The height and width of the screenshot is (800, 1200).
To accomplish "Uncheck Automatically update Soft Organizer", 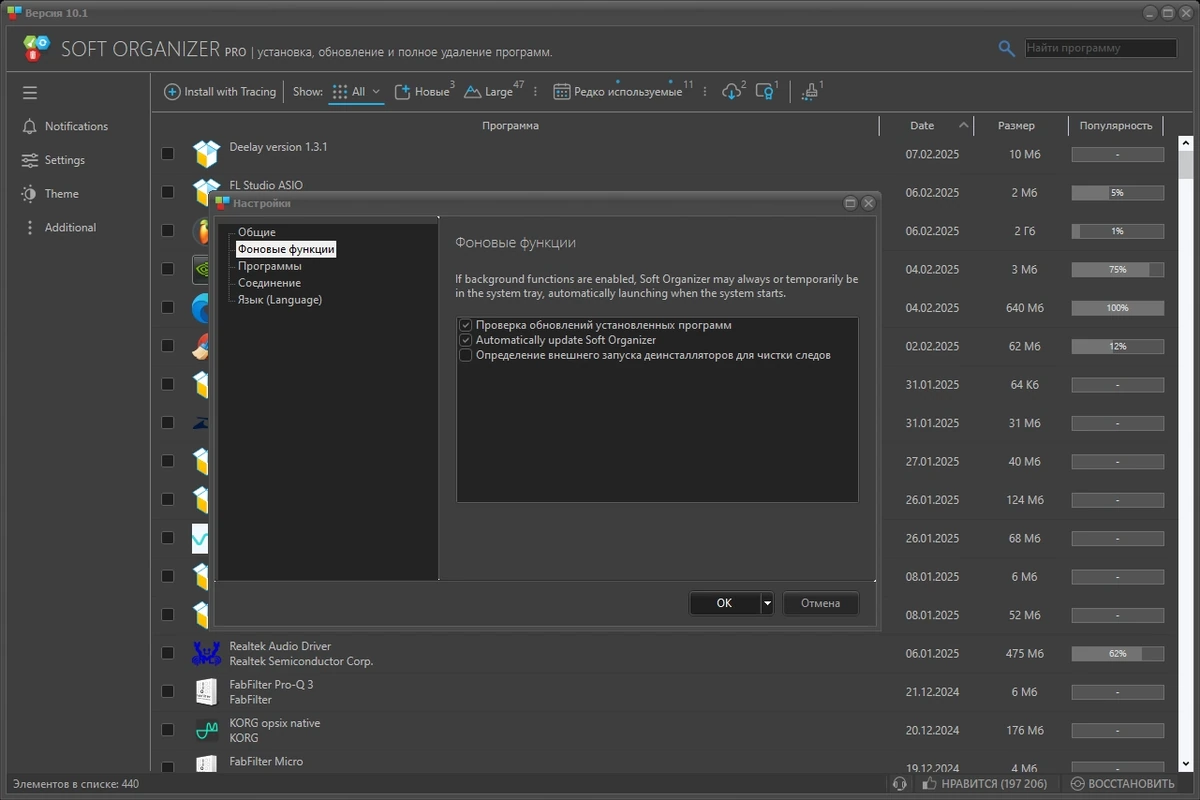I will 465,340.
